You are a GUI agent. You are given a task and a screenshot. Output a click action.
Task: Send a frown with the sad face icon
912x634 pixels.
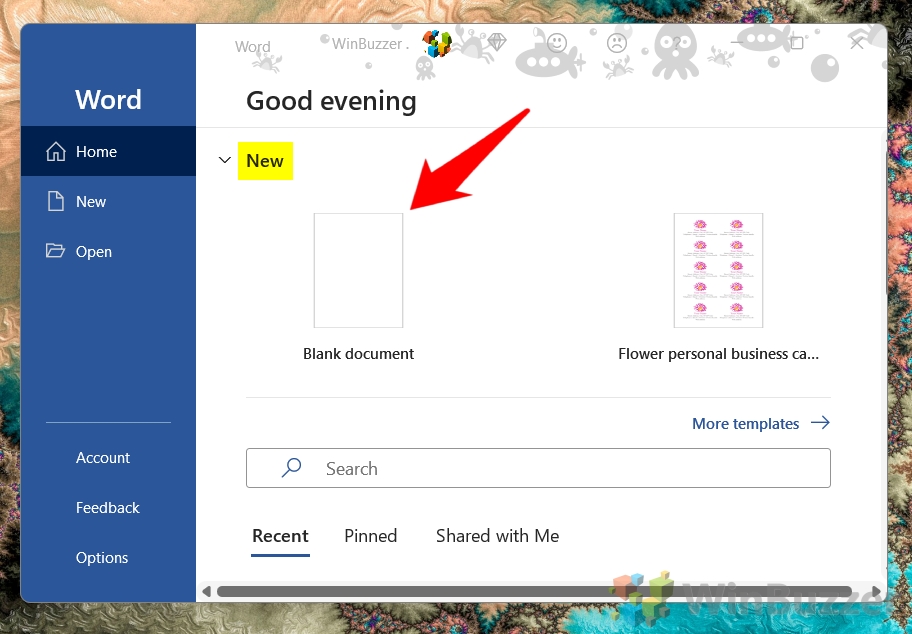click(x=617, y=42)
